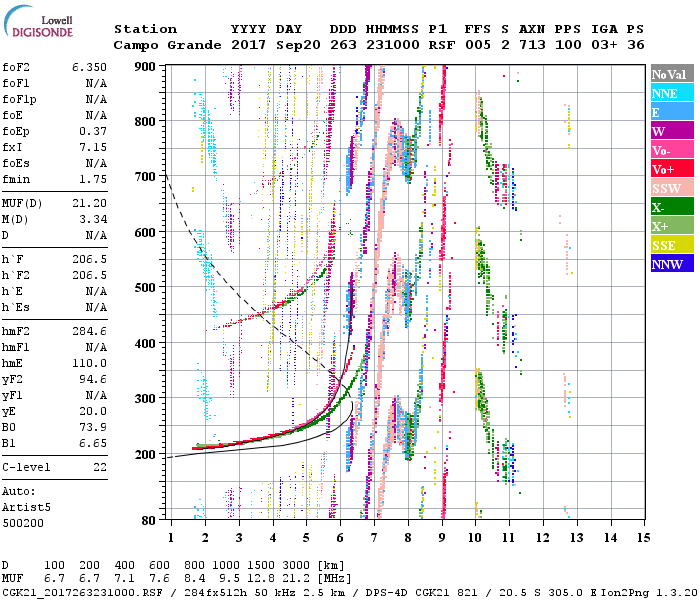Click the RSF program value
Image resolution: width=700 pixels, height=600 pixels.
click(x=442, y=45)
